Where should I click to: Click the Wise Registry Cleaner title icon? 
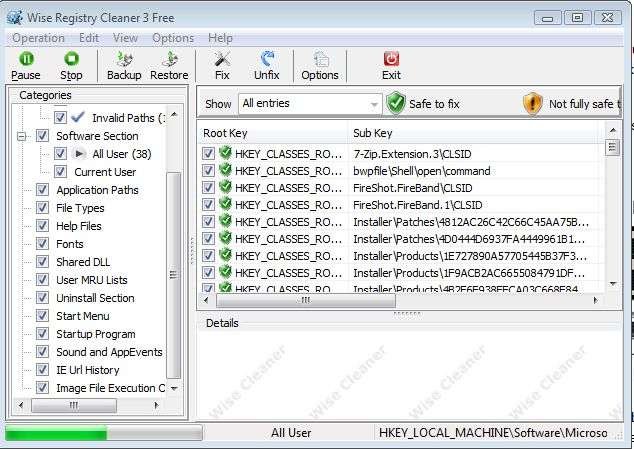pyautogui.click(x=15, y=18)
